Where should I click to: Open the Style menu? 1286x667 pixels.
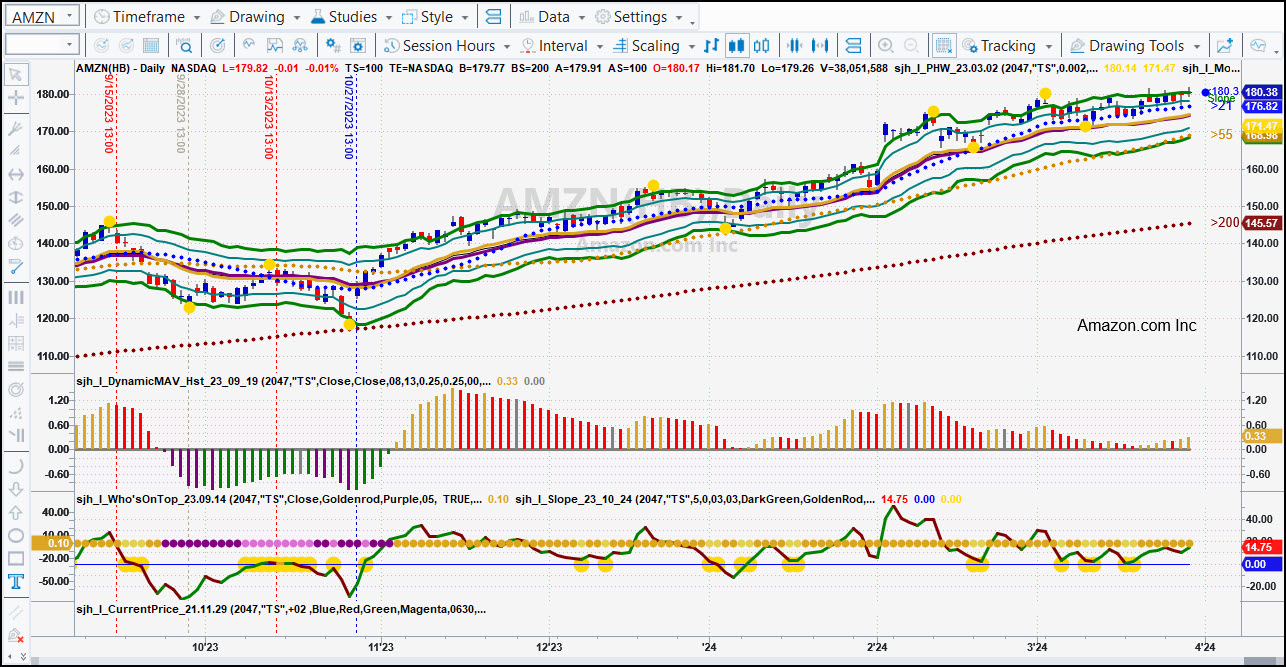pyautogui.click(x=435, y=17)
